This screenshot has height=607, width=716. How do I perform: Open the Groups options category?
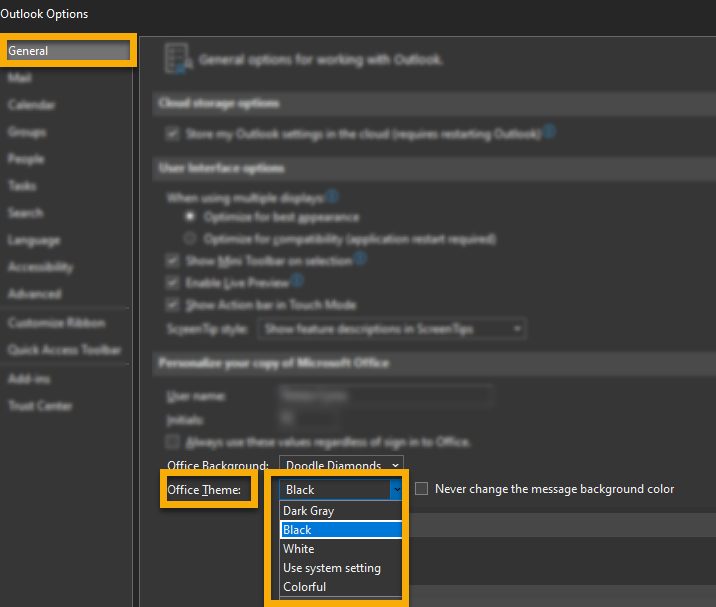point(26,132)
